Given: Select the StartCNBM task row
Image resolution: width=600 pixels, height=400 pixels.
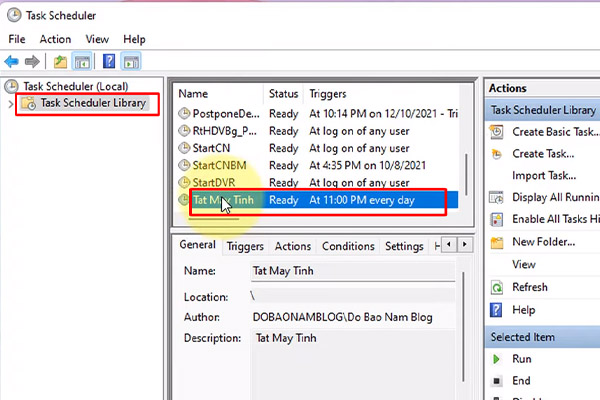Looking at the screenshot, I should click(x=318, y=165).
